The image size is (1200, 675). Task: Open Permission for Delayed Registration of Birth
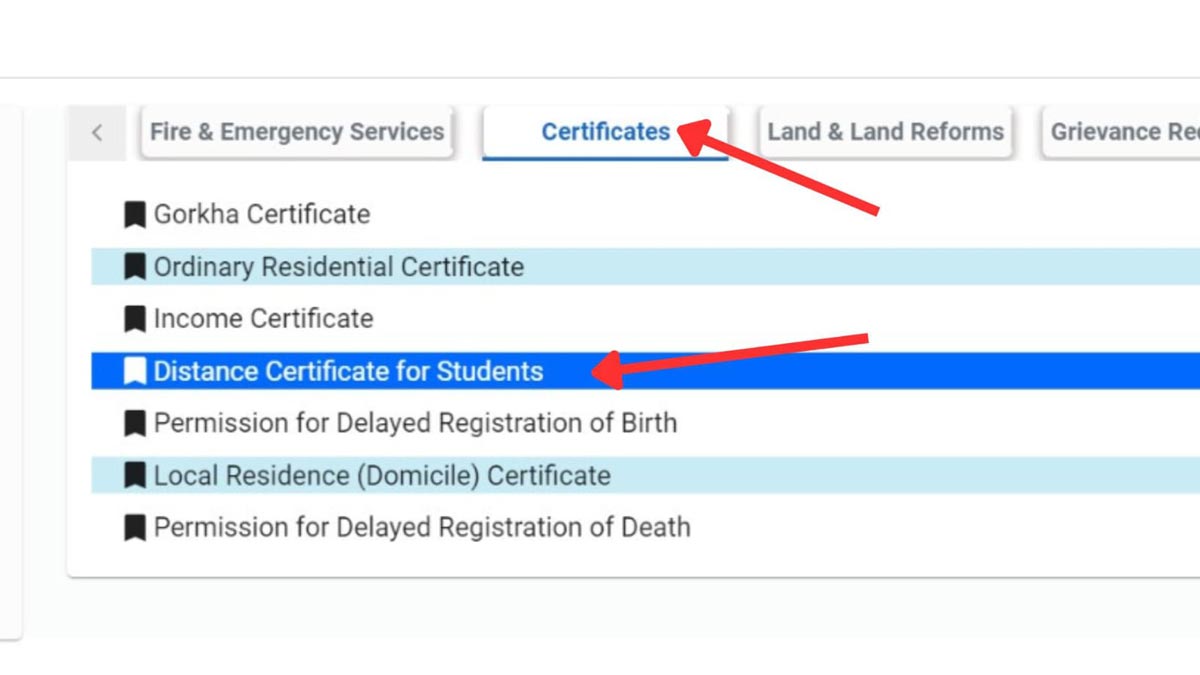tap(415, 422)
